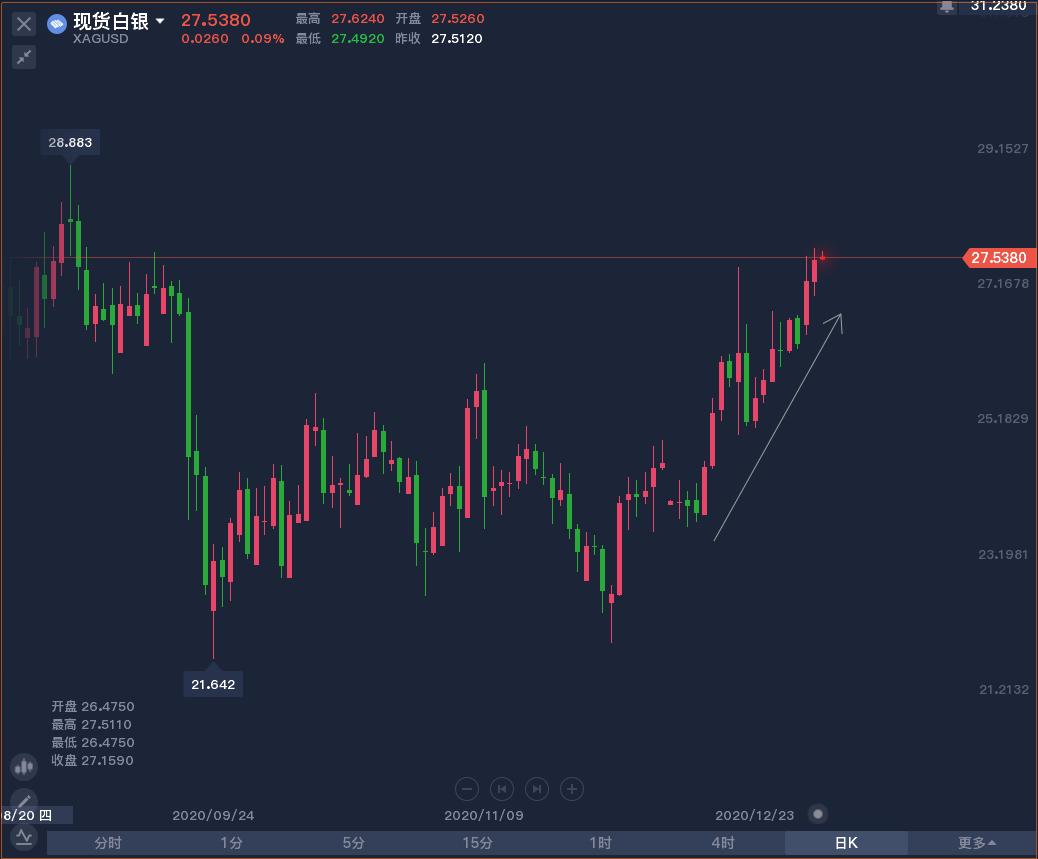Click the 29.1527 price axis label
Viewport: 1038px width, 859px height.
(1003, 148)
